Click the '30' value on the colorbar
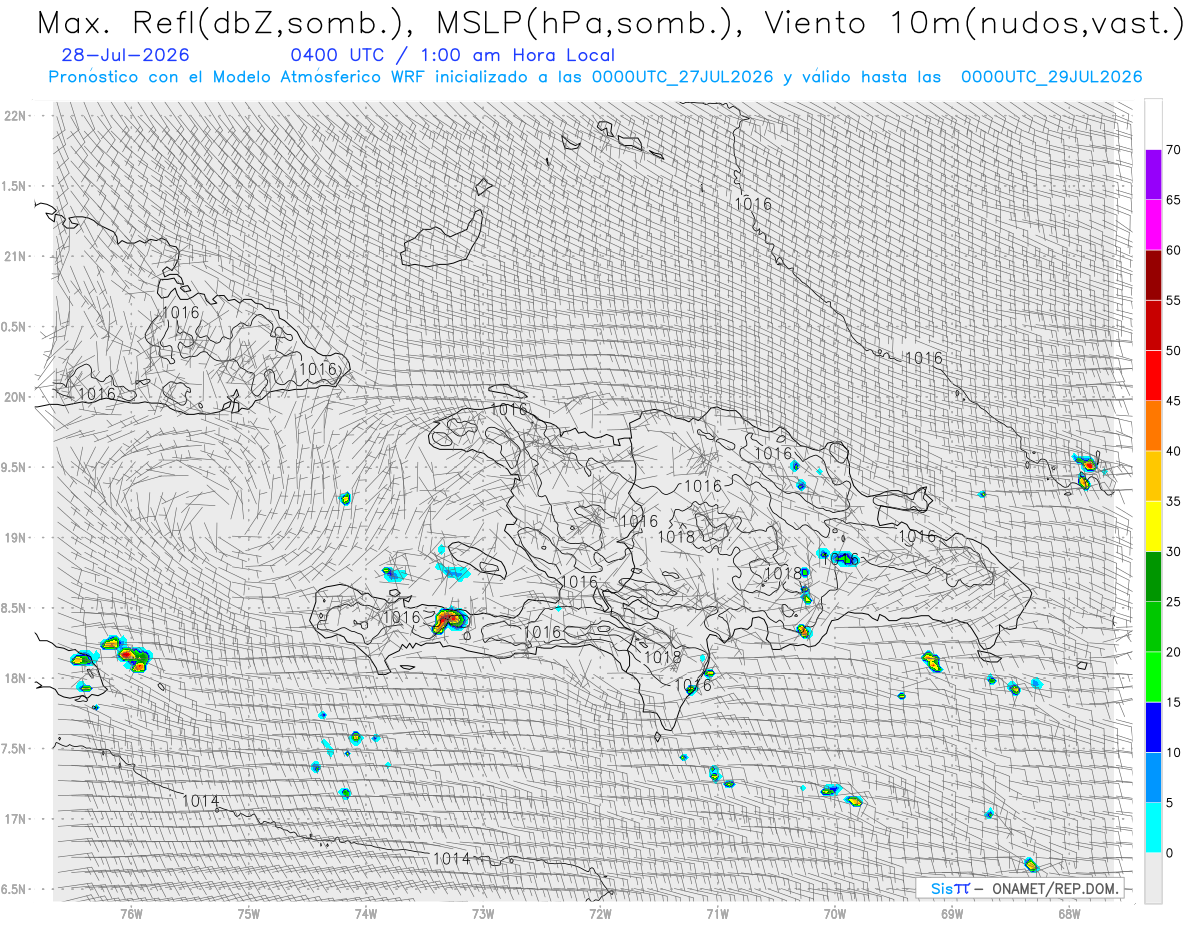The width and height of the screenshot is (1200, 927). 1173,552
